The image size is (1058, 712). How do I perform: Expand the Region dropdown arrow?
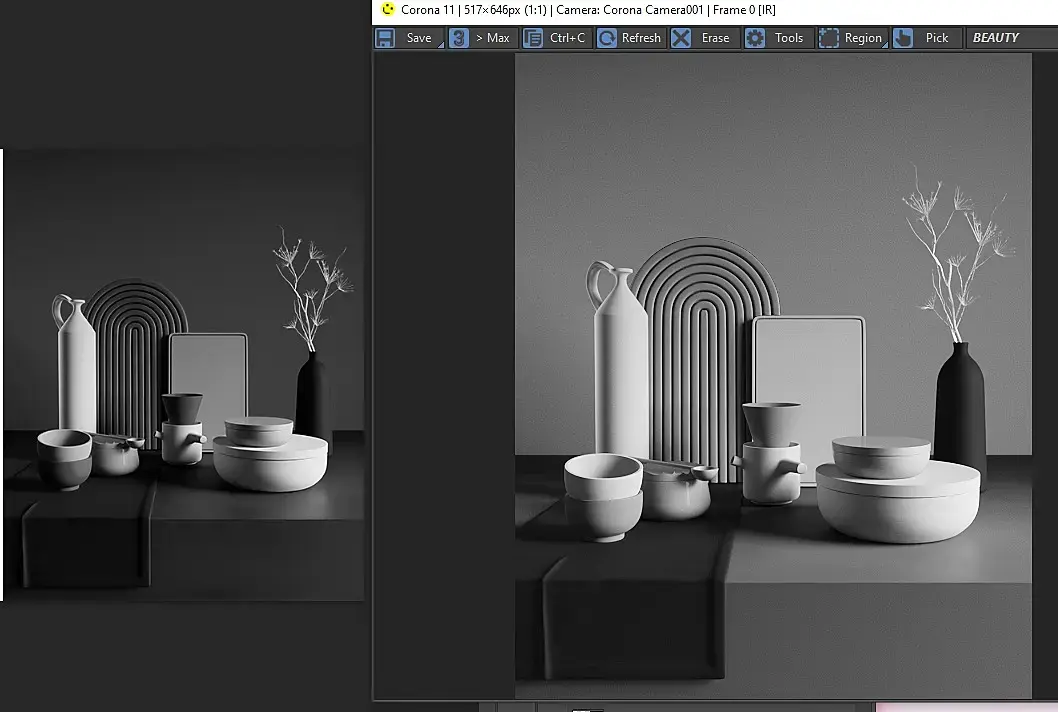click(x=885, y=45)
